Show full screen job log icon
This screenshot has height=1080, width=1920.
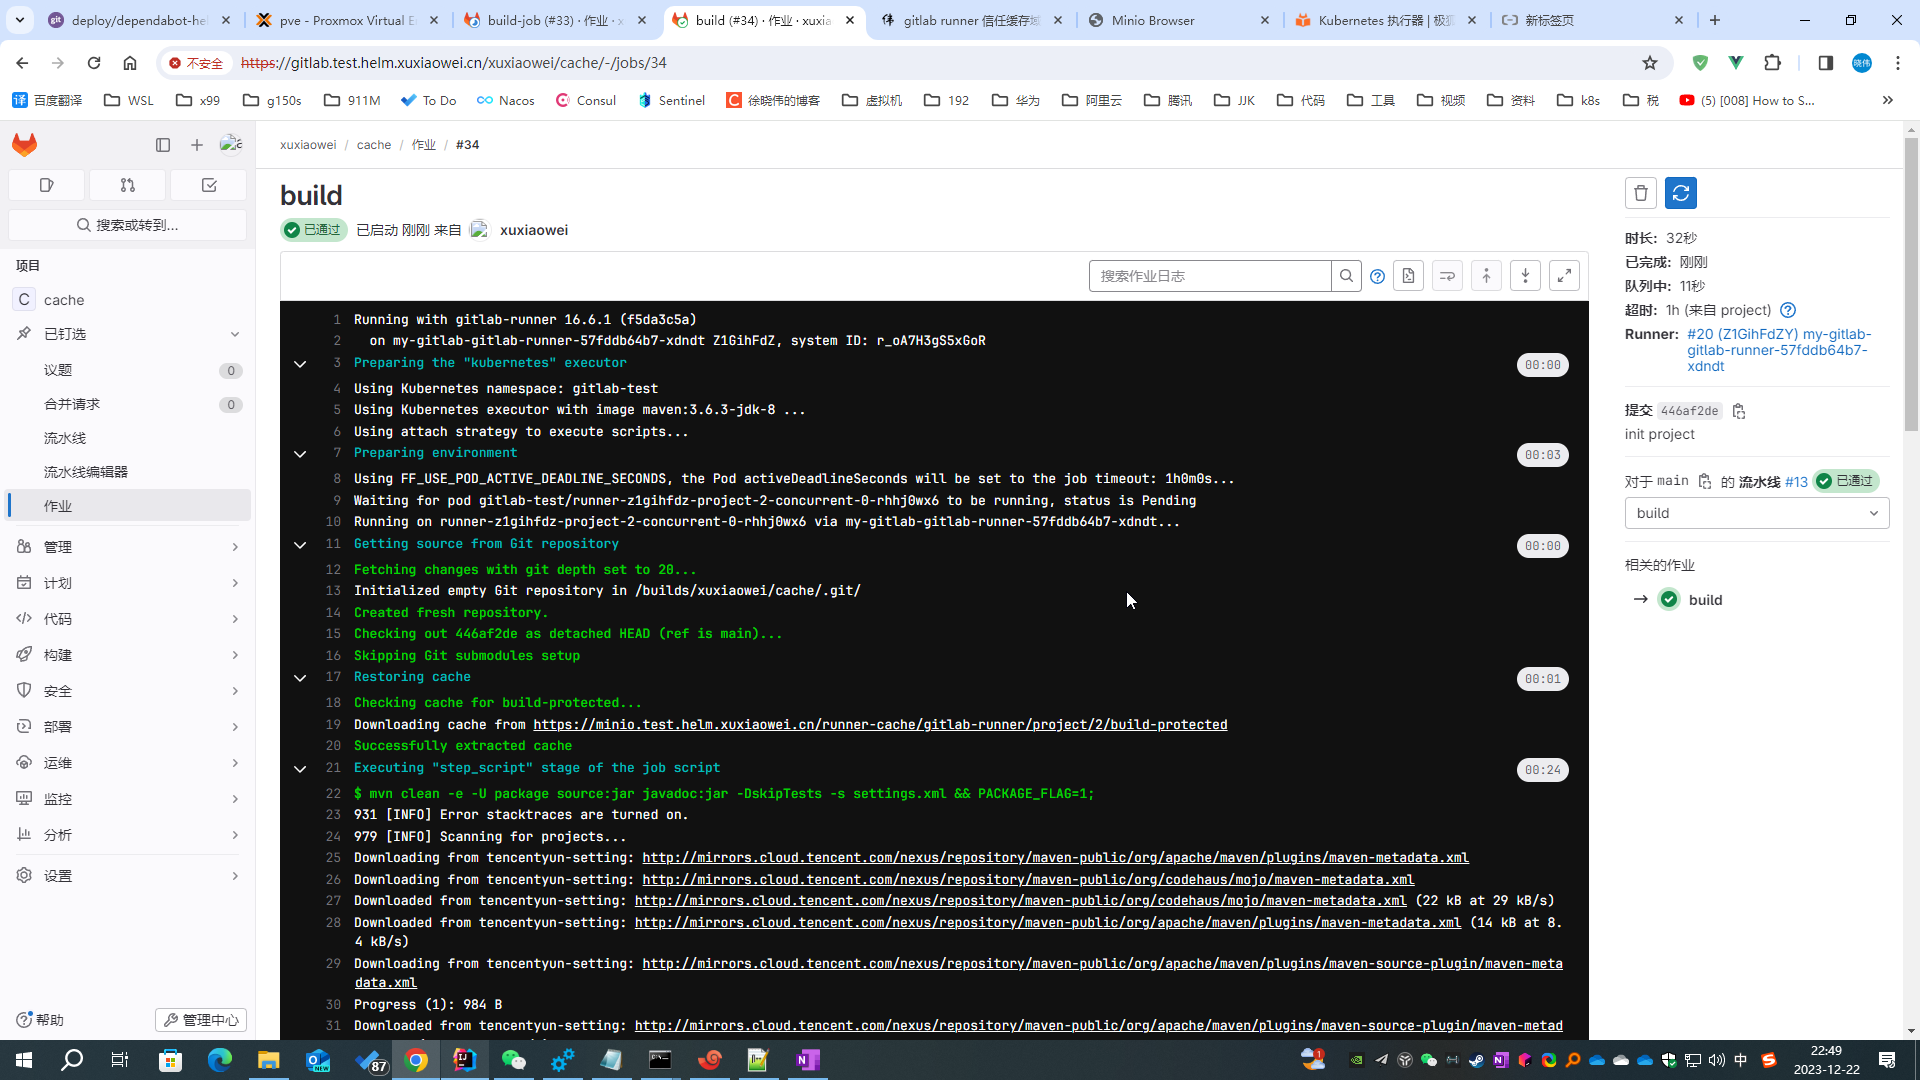pyautogui.click(x=1564, y=276)
